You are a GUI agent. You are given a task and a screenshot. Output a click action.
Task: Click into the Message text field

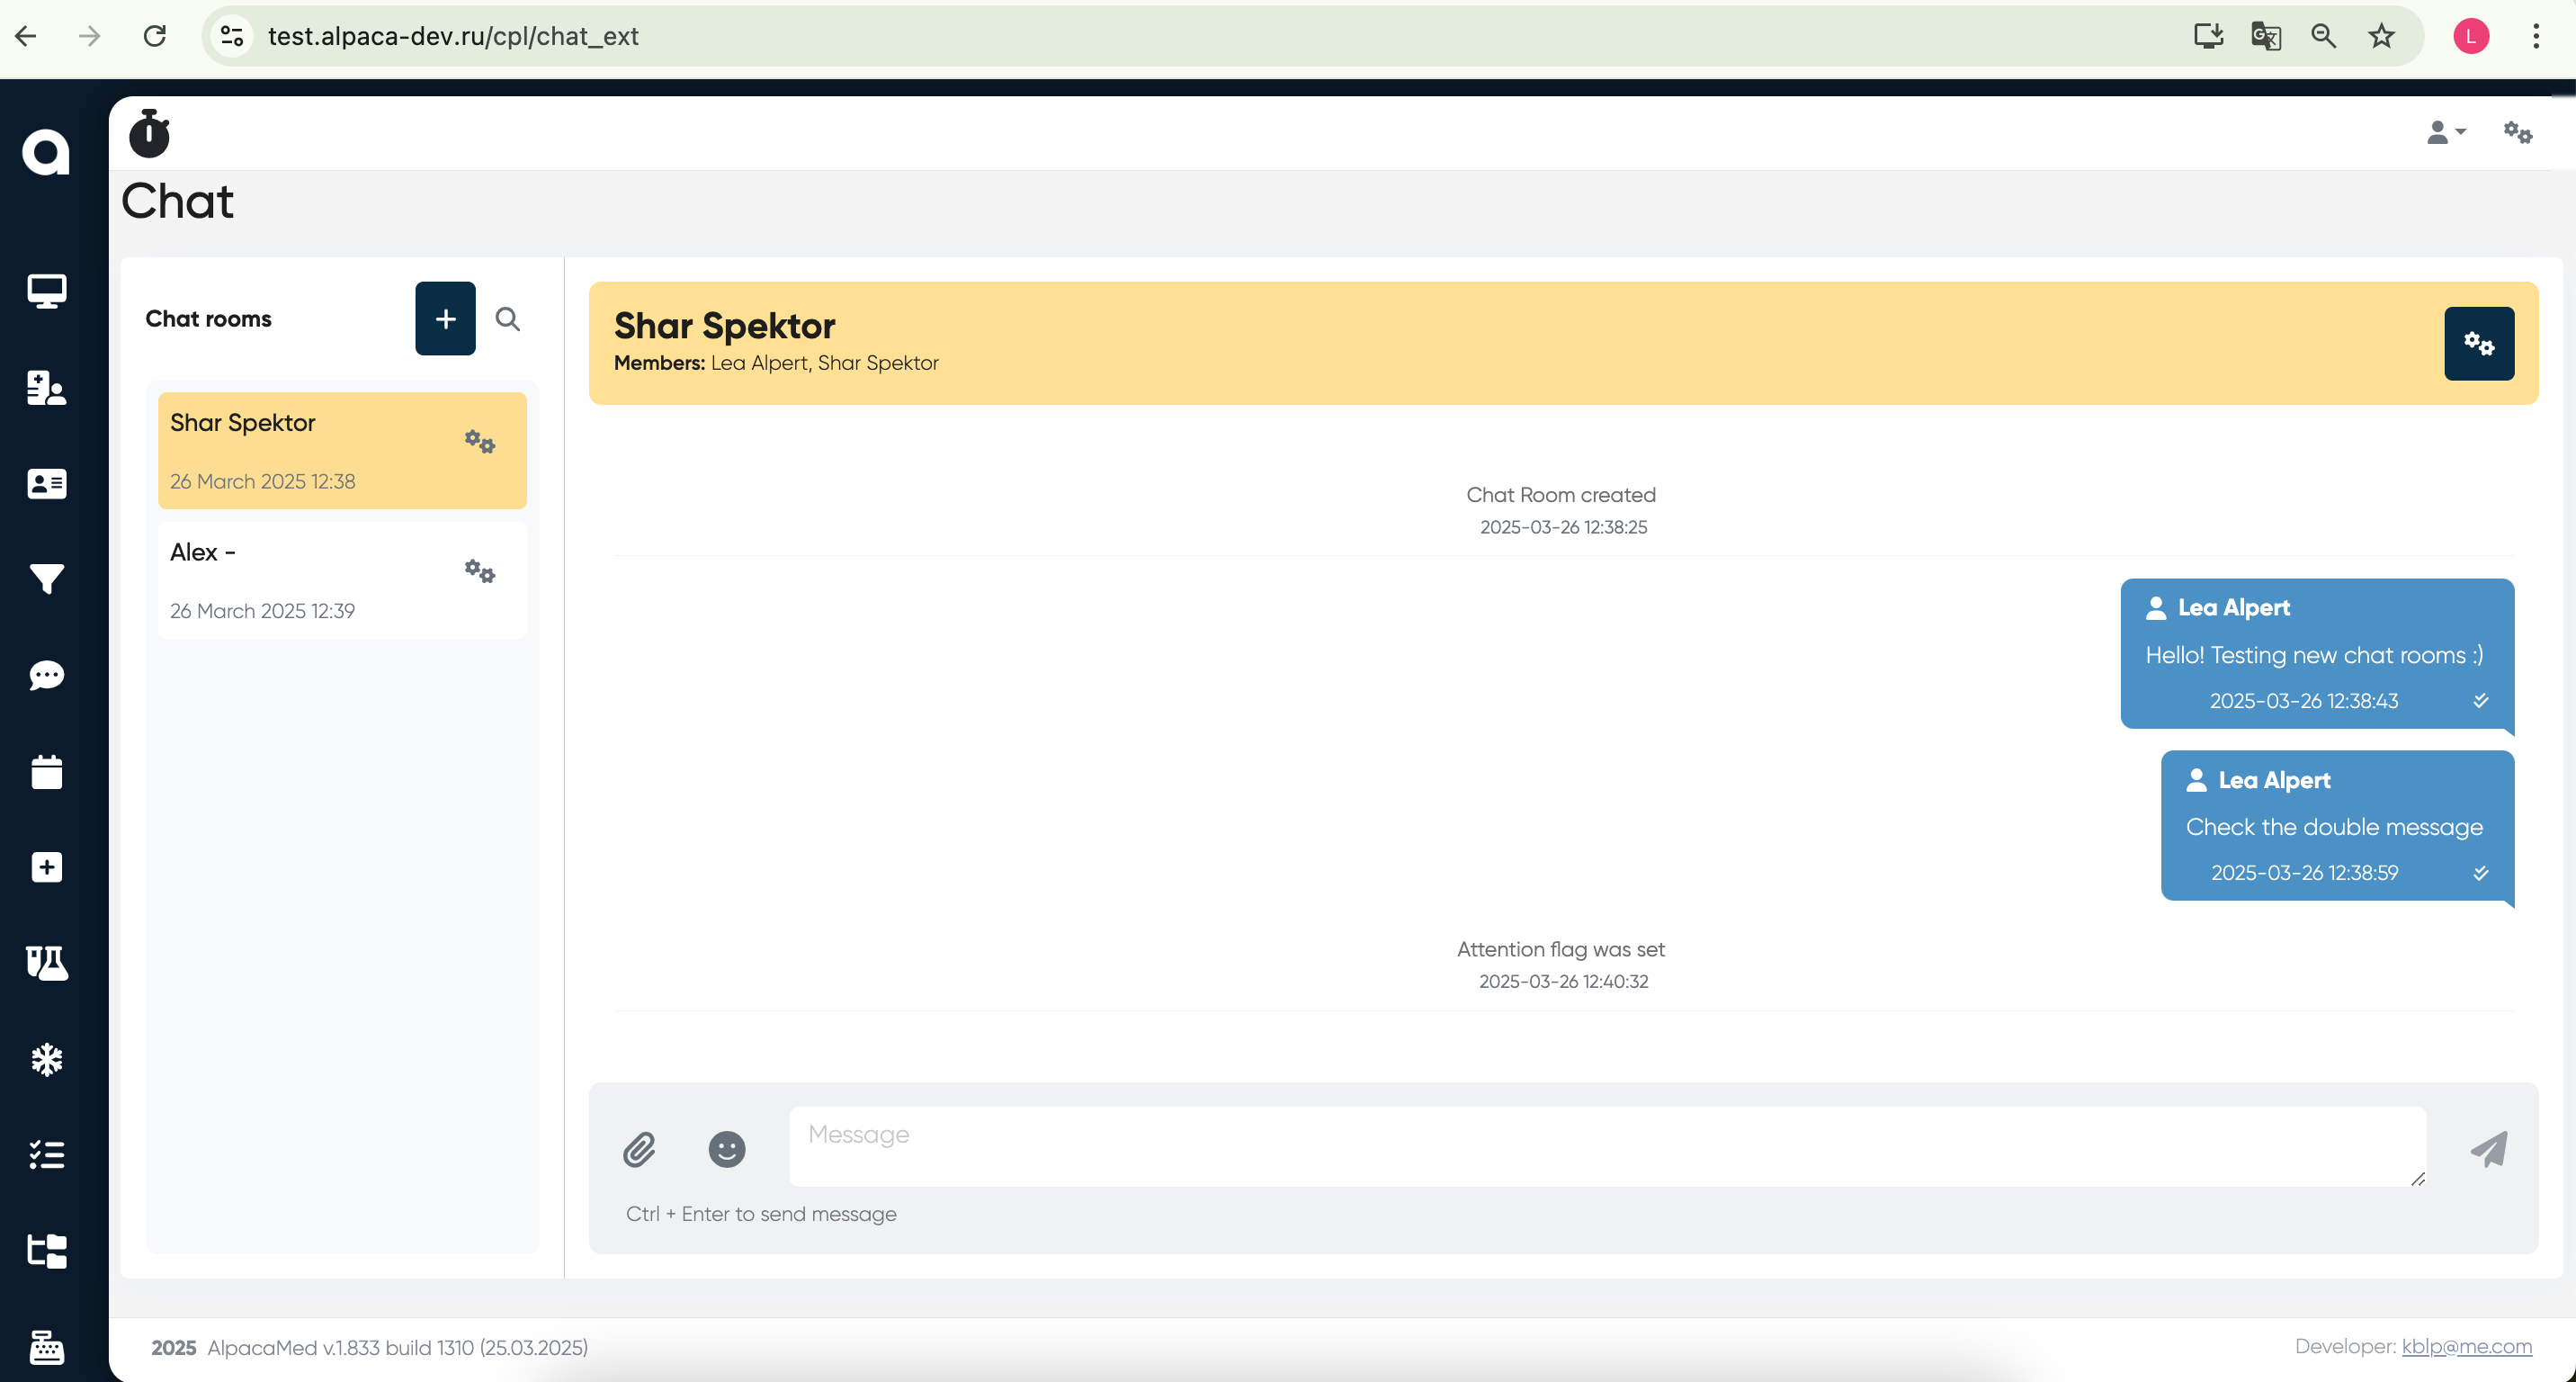[1606, 1146]
